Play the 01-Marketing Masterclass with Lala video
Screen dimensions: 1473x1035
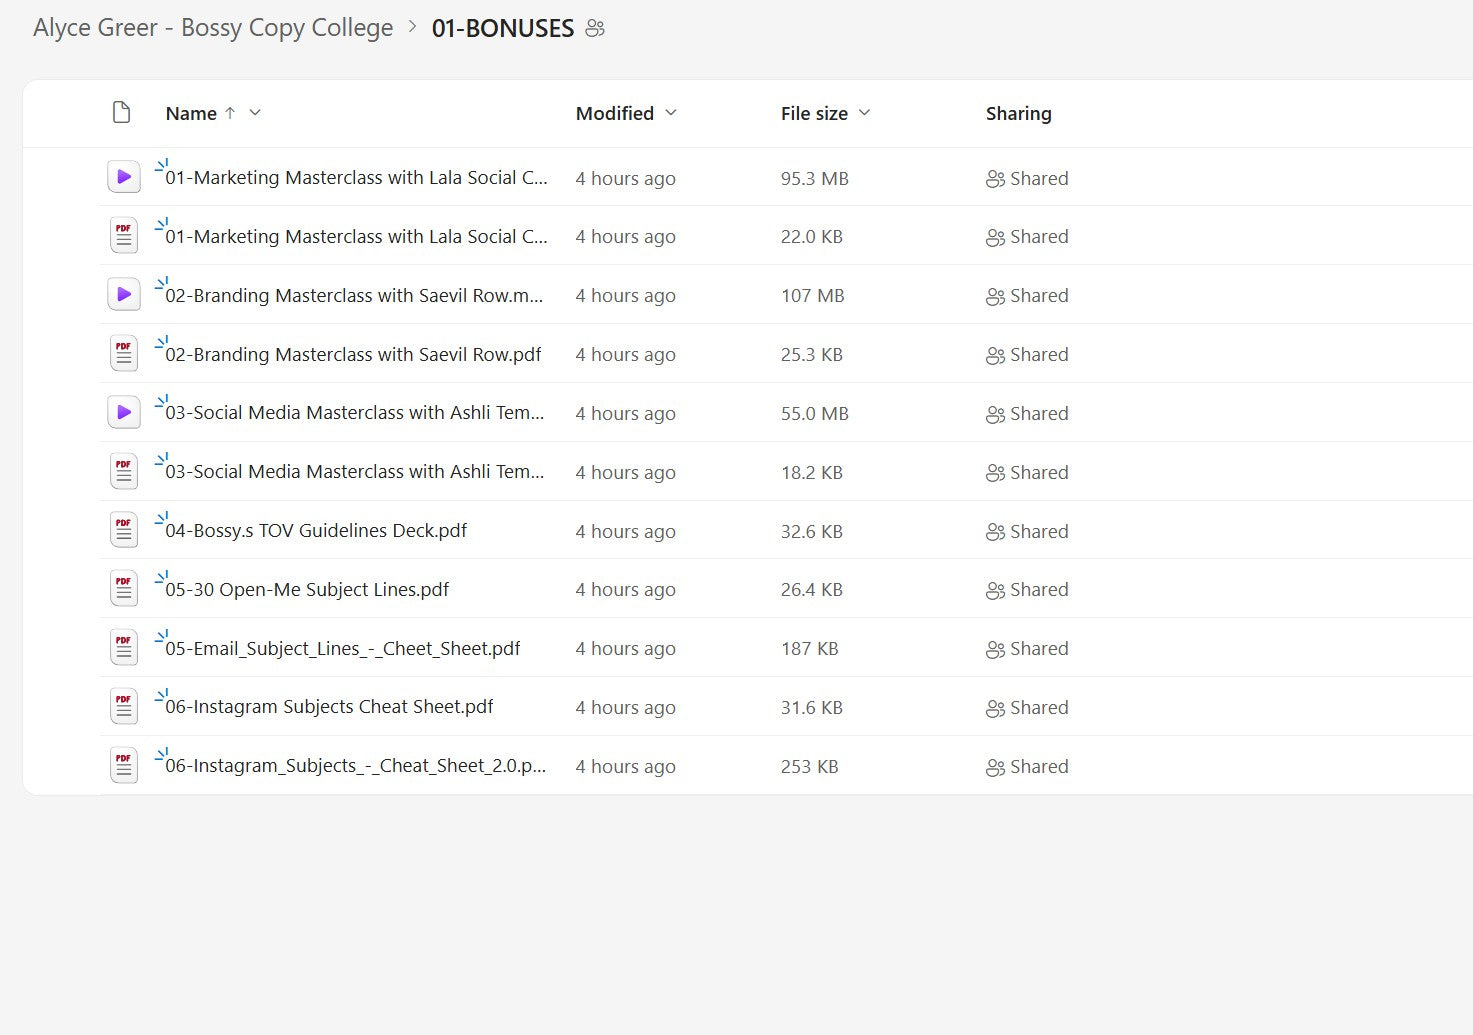[123, 176]
